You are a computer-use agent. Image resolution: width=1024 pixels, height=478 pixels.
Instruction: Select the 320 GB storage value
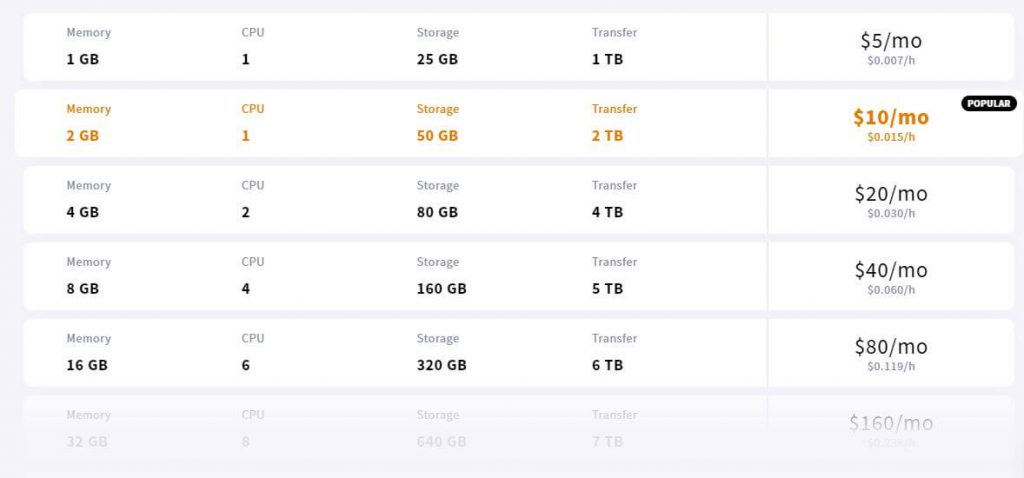coord(441,365)
